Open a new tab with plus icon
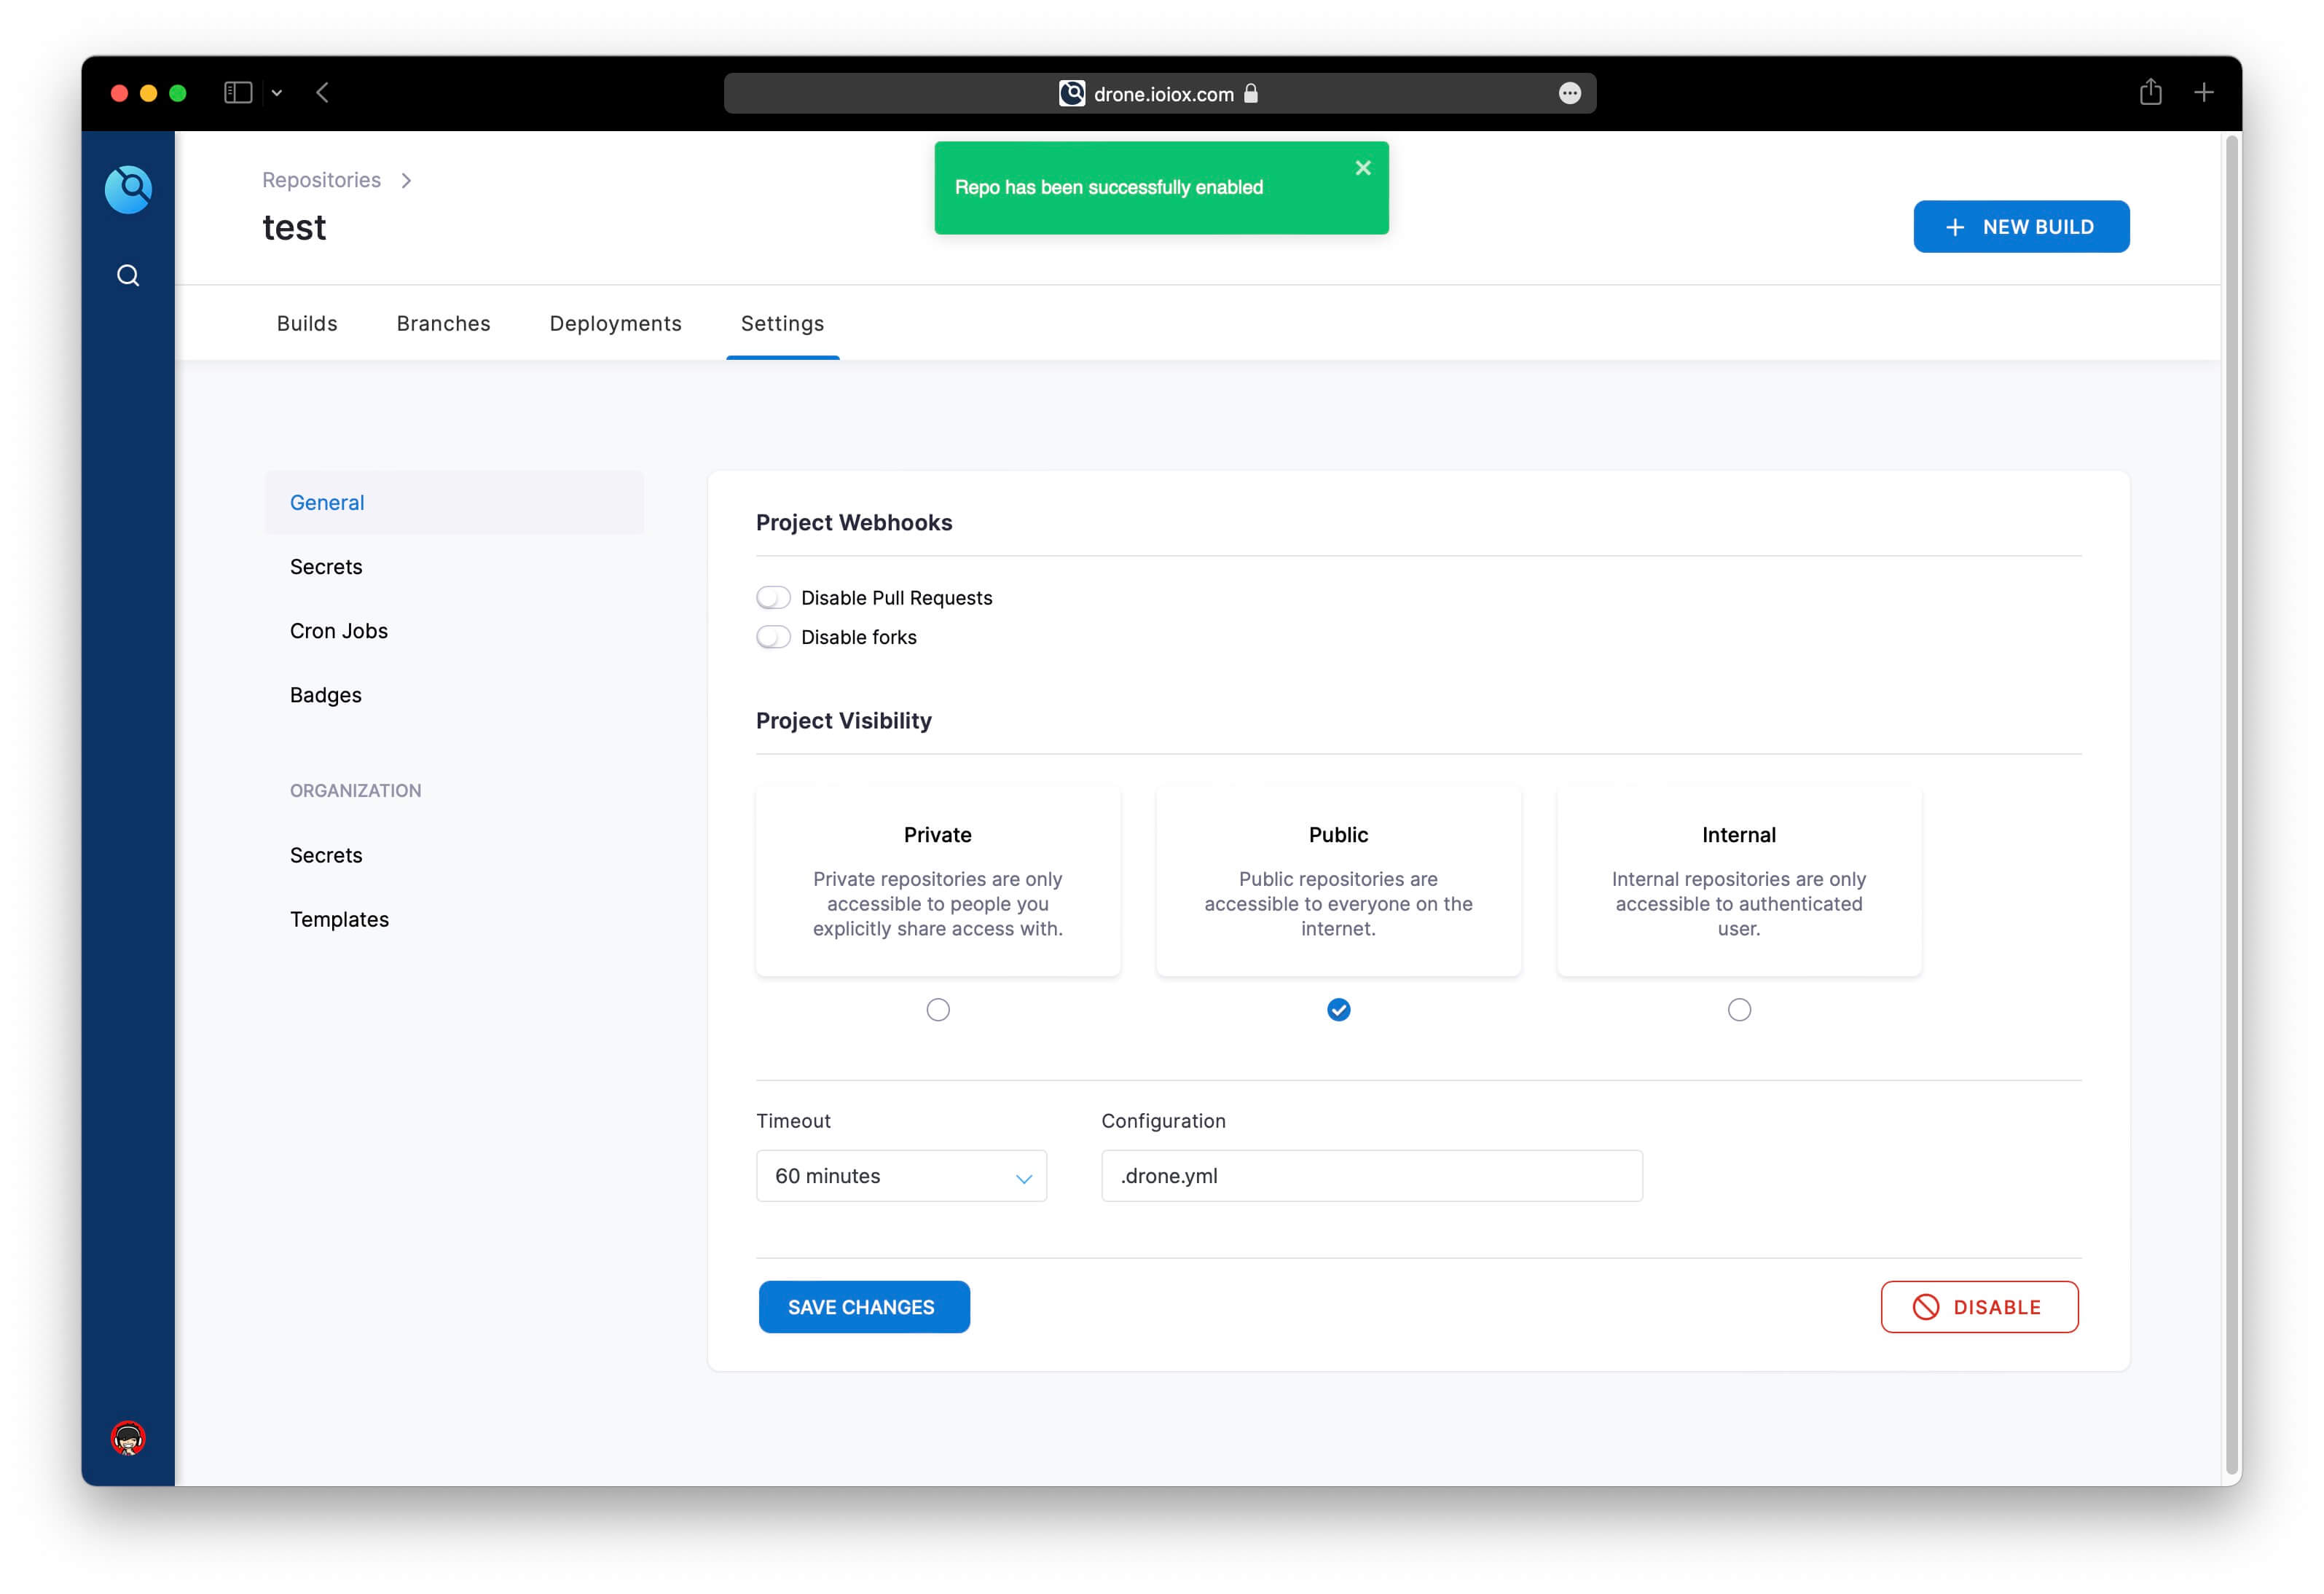Screen dimensions: 2324x1594 click(x=2203, y=93)
